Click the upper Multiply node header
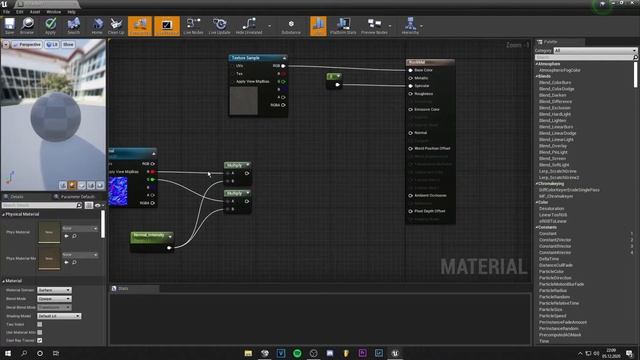Viewport: 640px width, 360px height. point(237,165)
